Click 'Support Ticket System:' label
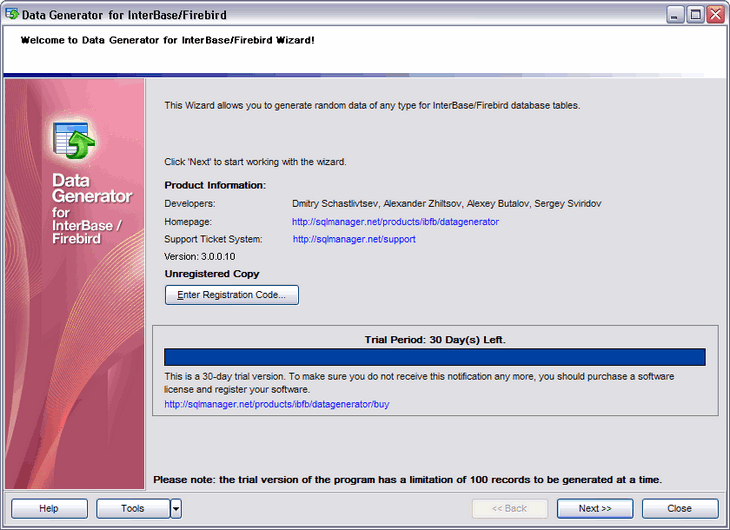The image size is (730, 530). pos(213,239)
